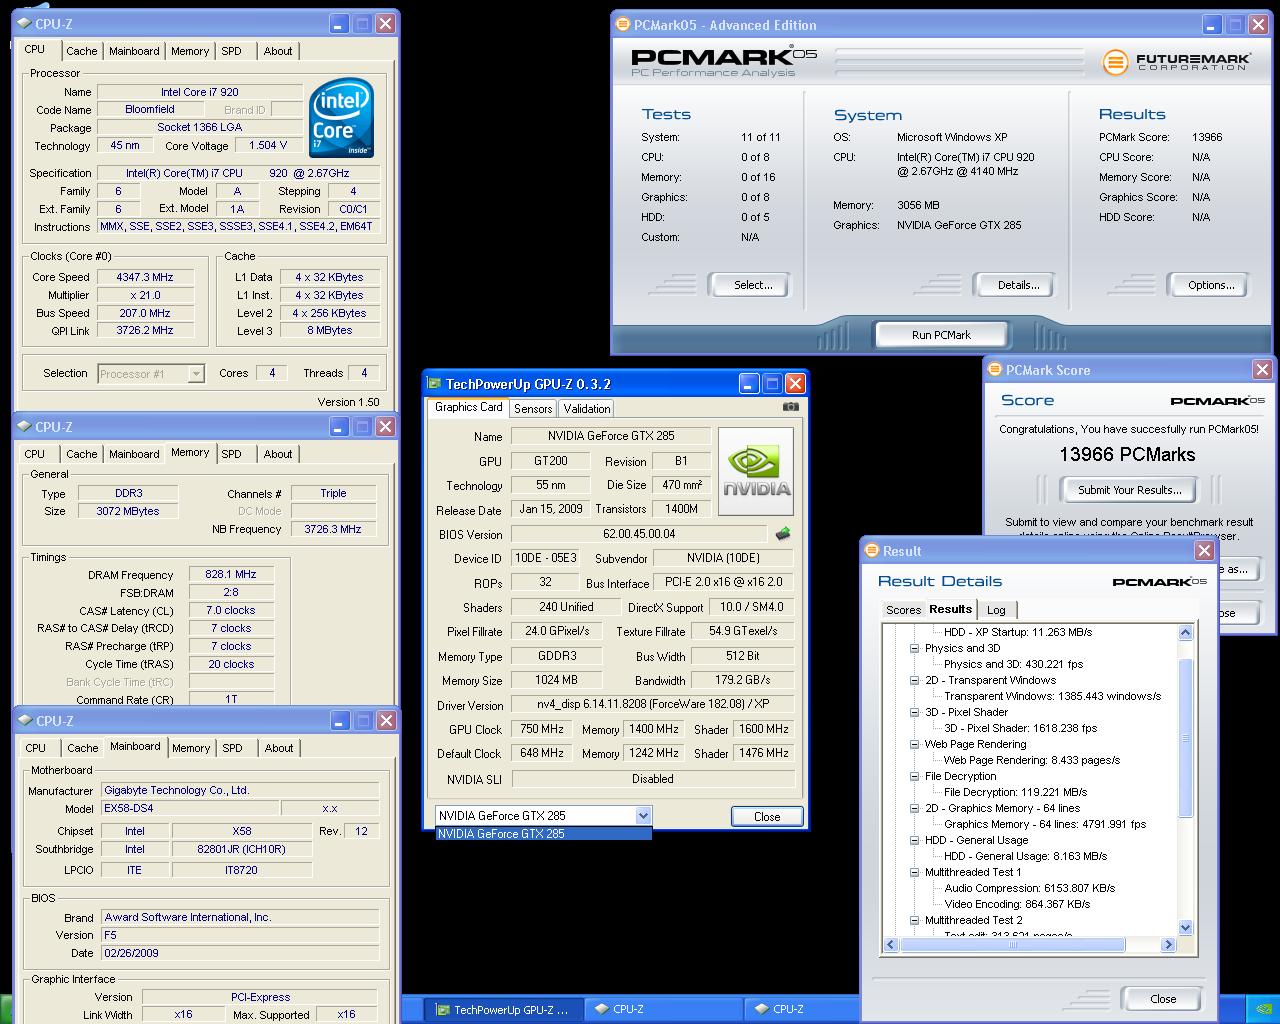The image size is (1280, 1024).
Task: Select the Audio Compression: 6153.807 KB/s row
Action: (1029, 888)
